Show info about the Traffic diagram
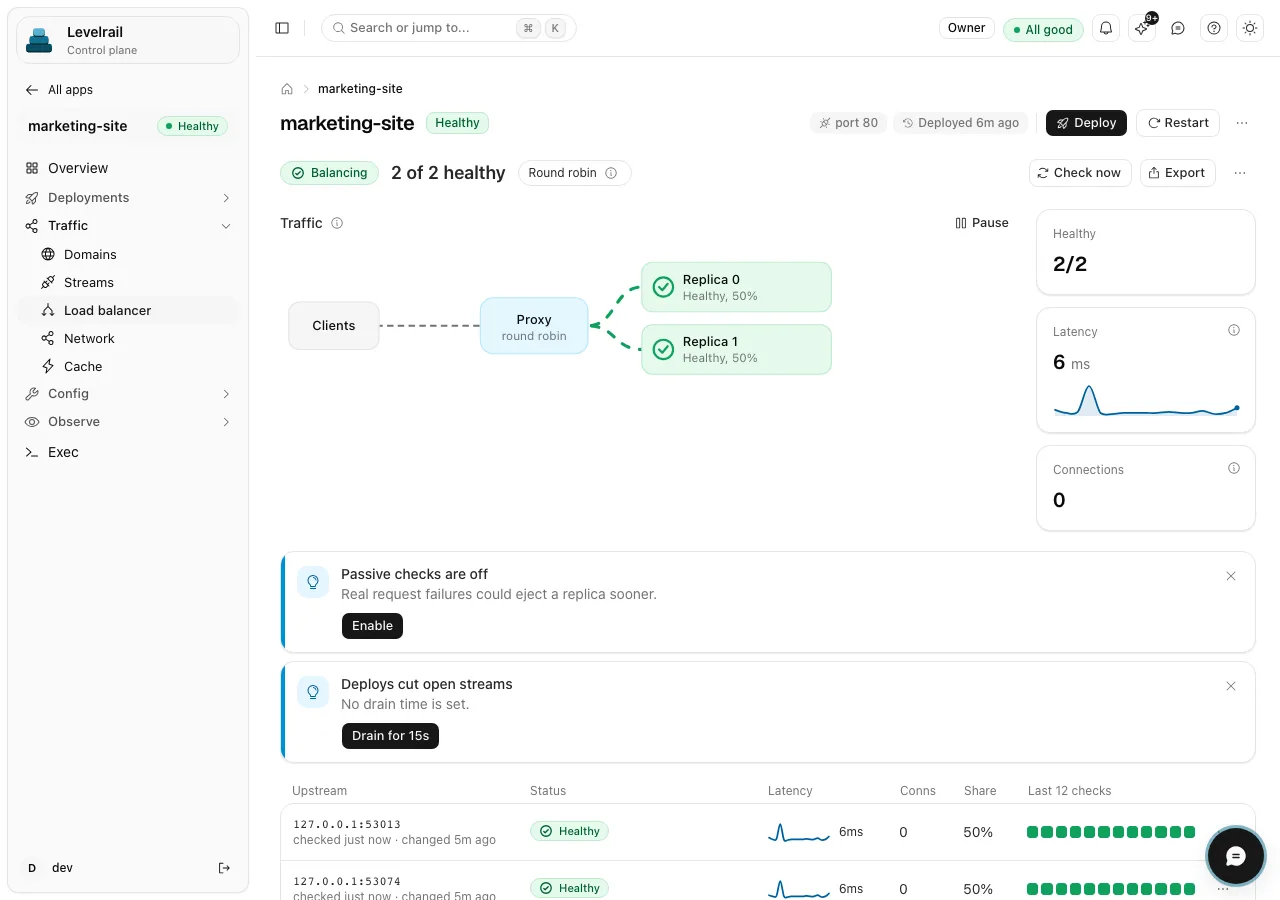 (x=337, y=223)
